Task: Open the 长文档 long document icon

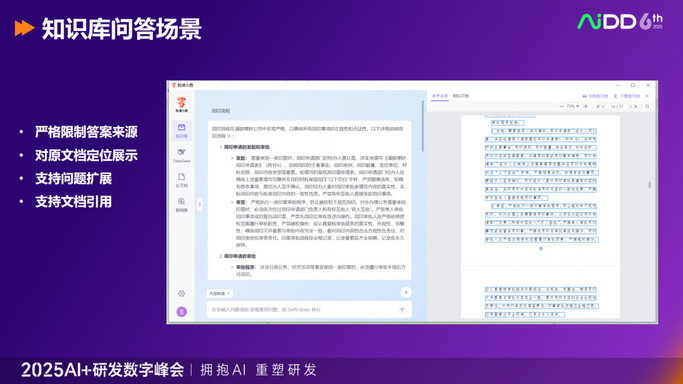Action: point(181,179)
